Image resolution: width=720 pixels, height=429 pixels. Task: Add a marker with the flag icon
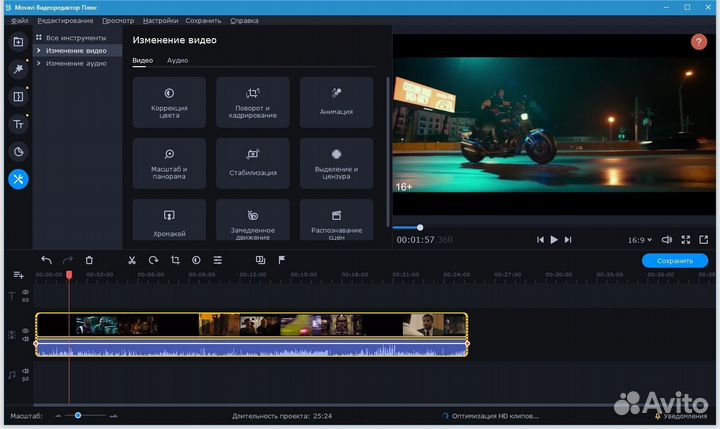281,260
